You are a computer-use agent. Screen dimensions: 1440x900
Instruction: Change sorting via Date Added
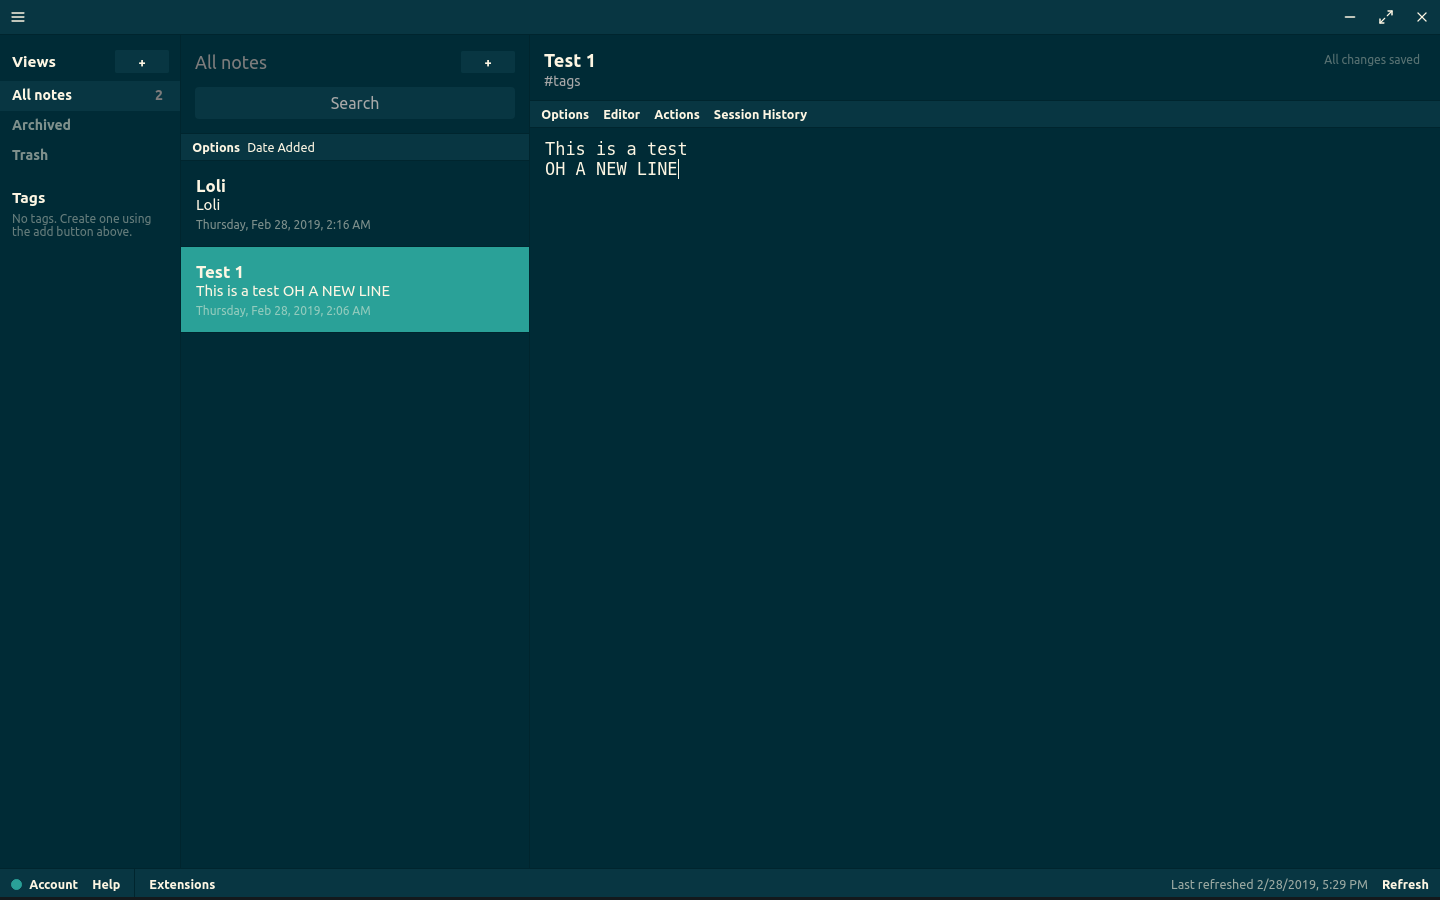point(280,147)
